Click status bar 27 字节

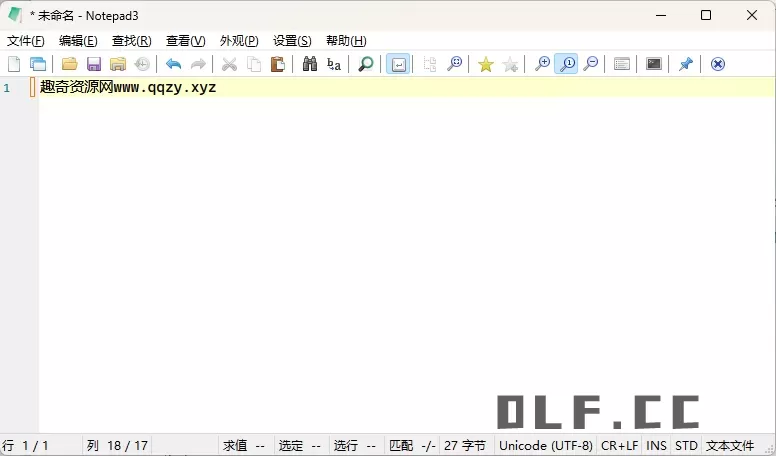tap(465, 446)
